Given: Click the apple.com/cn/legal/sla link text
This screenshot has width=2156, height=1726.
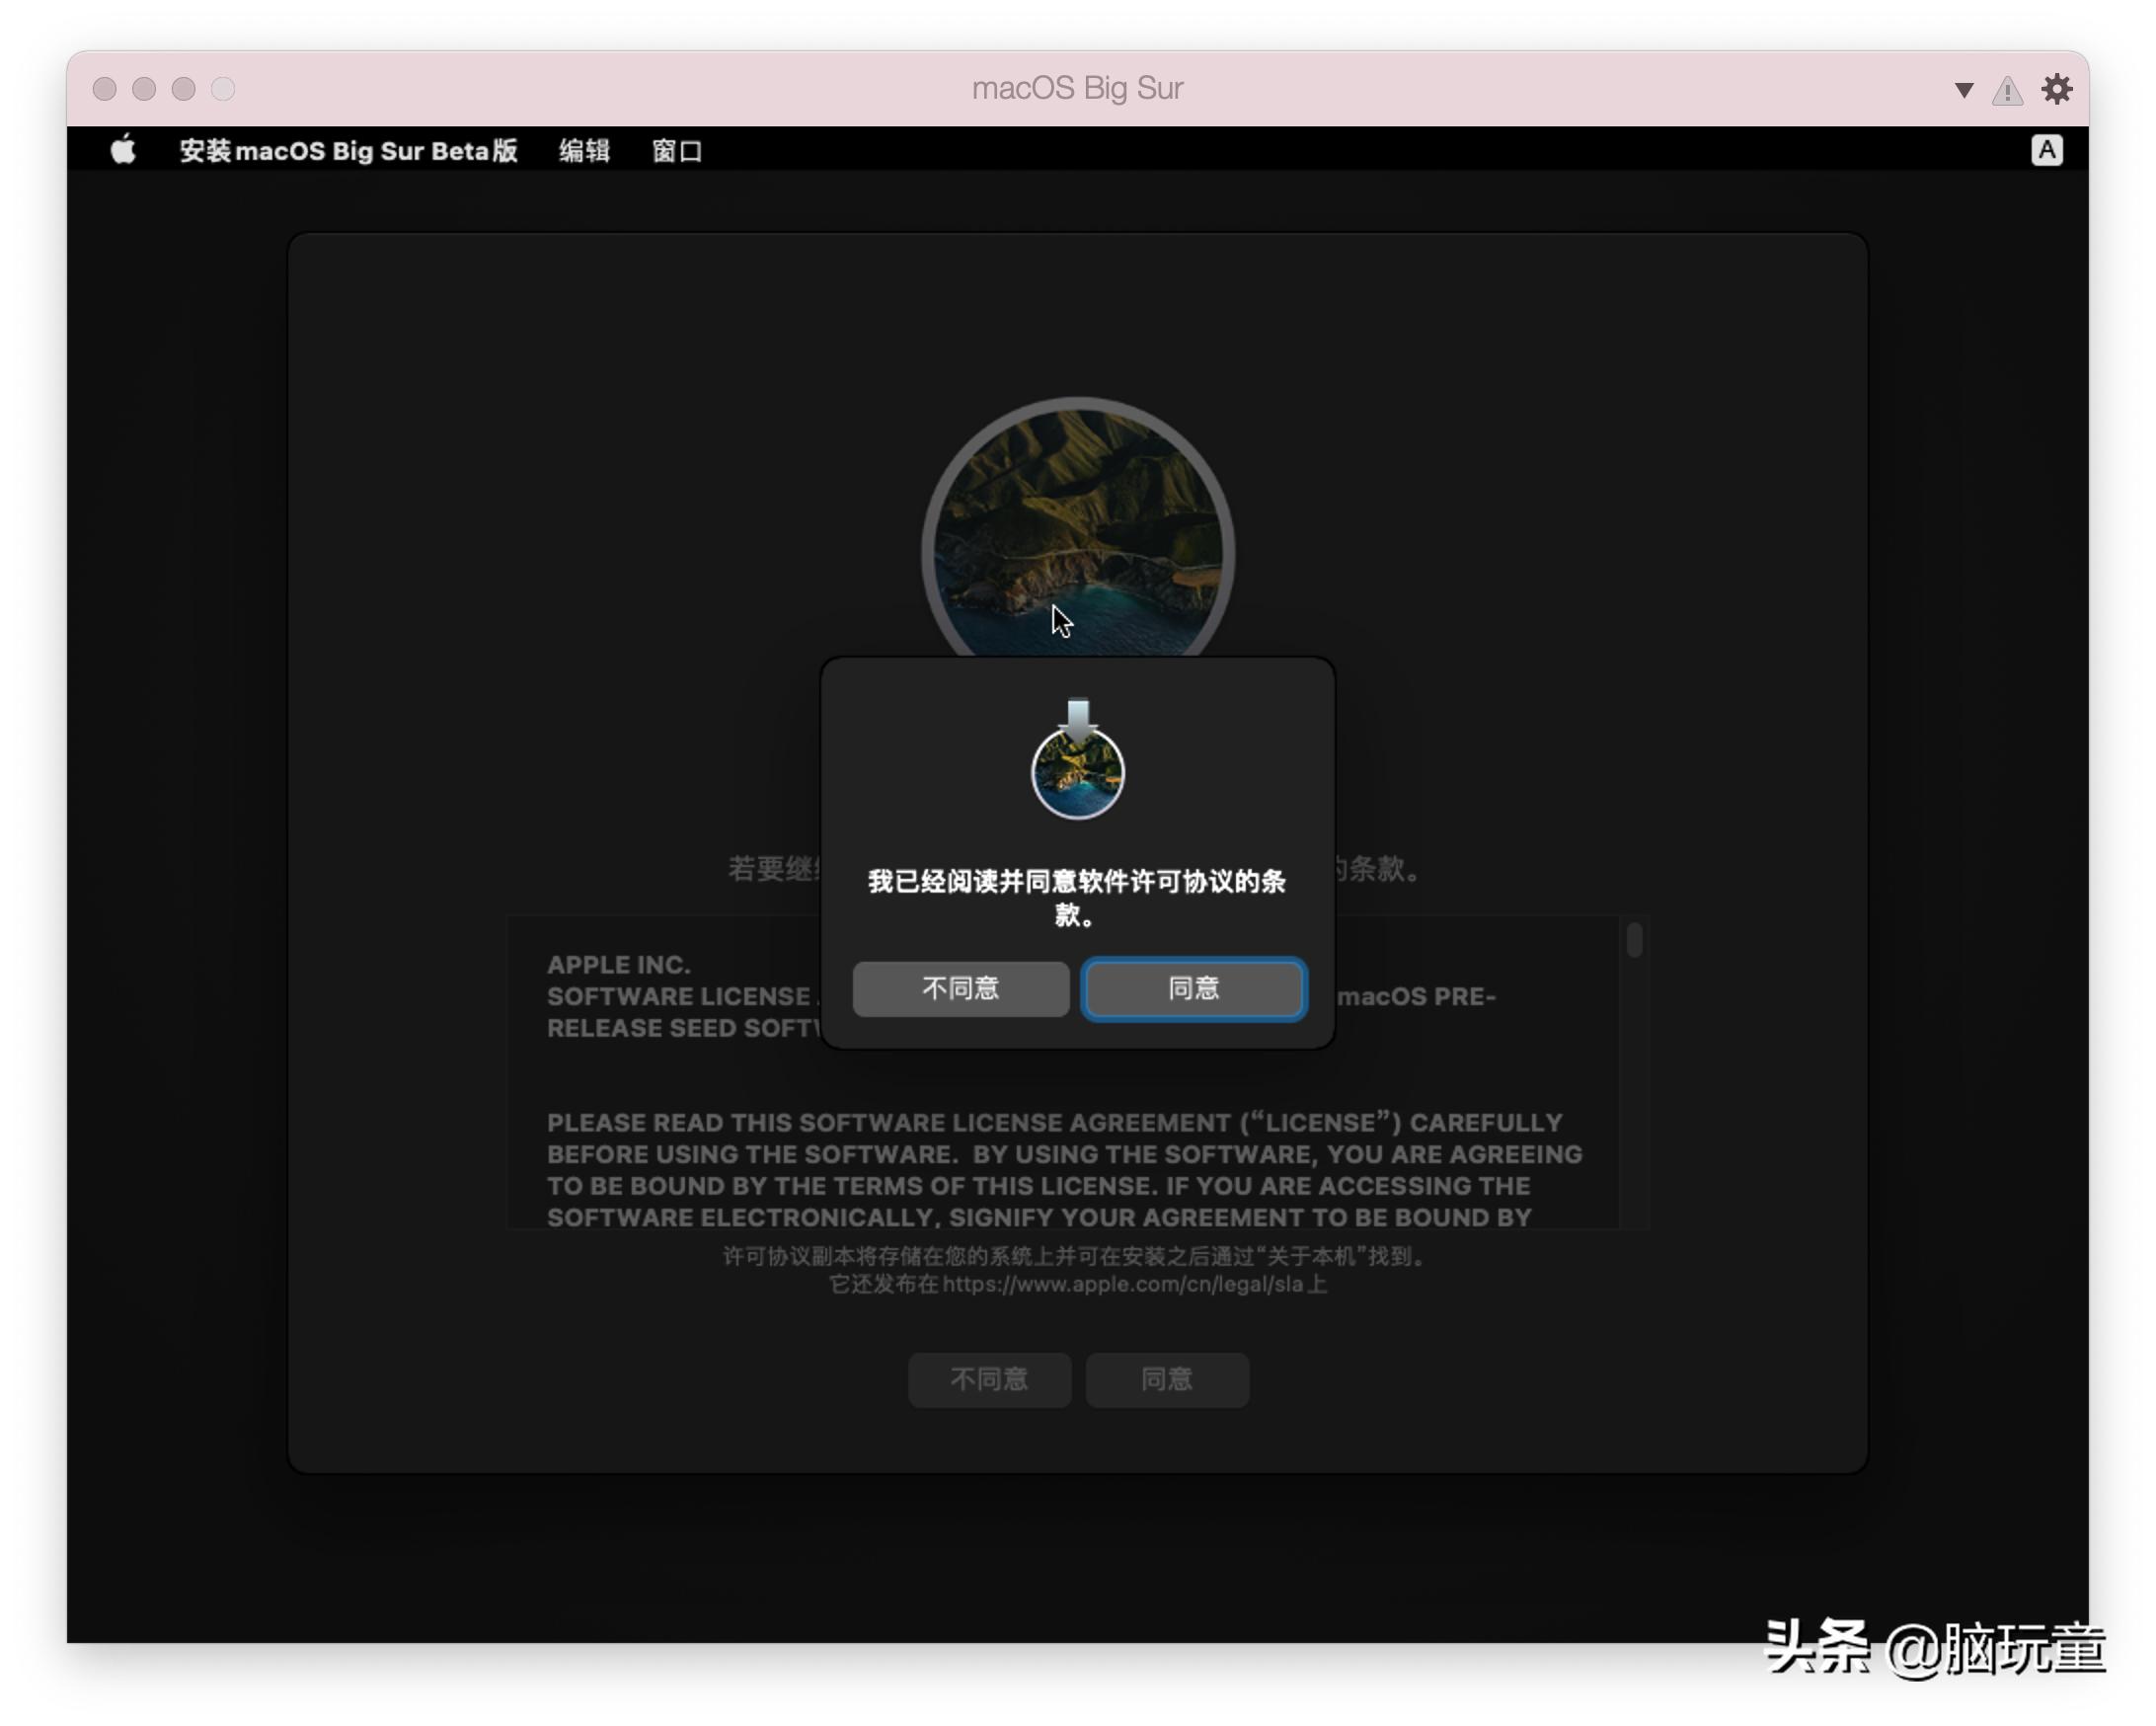Looking at the screenshot, I should point(1122,1284).
